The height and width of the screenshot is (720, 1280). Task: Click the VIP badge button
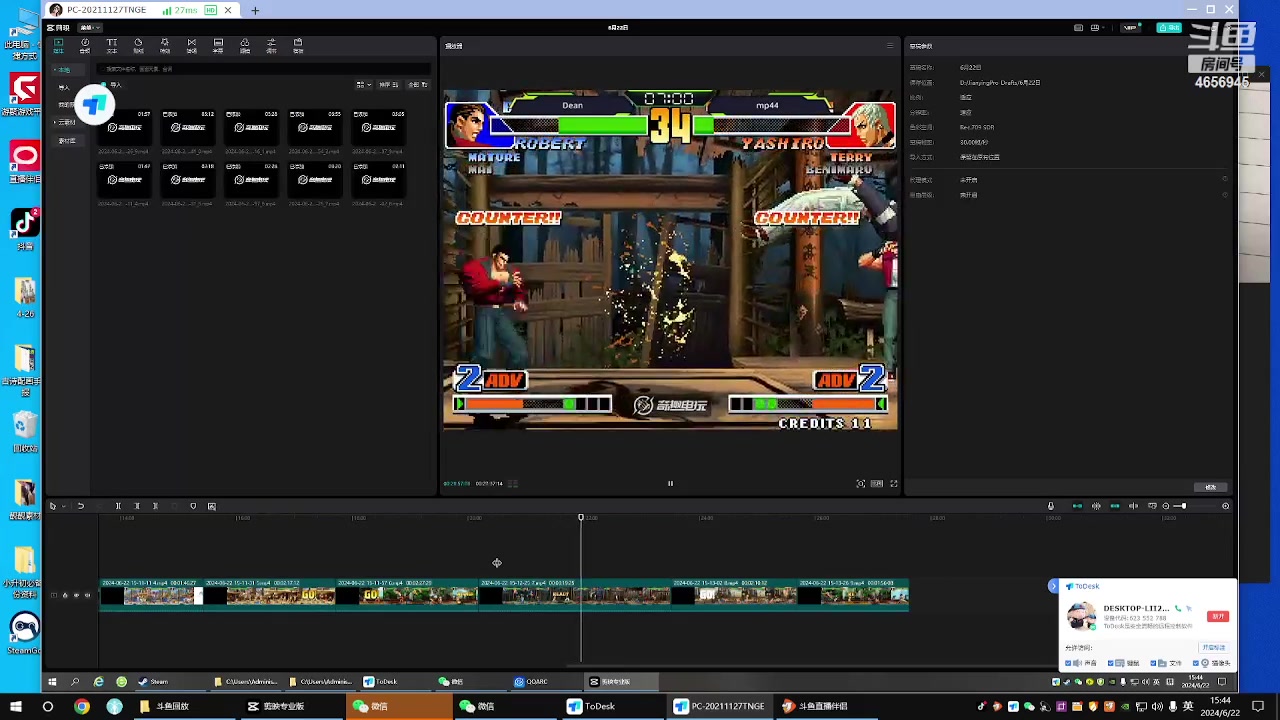(1131, 28)
